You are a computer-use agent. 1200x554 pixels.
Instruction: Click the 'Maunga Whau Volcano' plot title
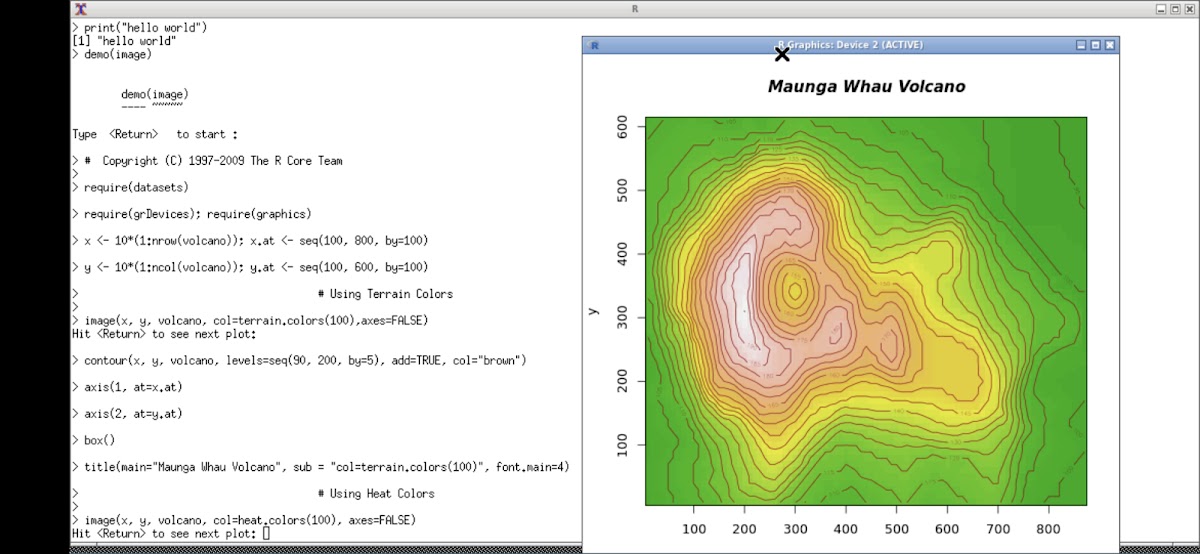pyautogui.click(x=866, y=87)
